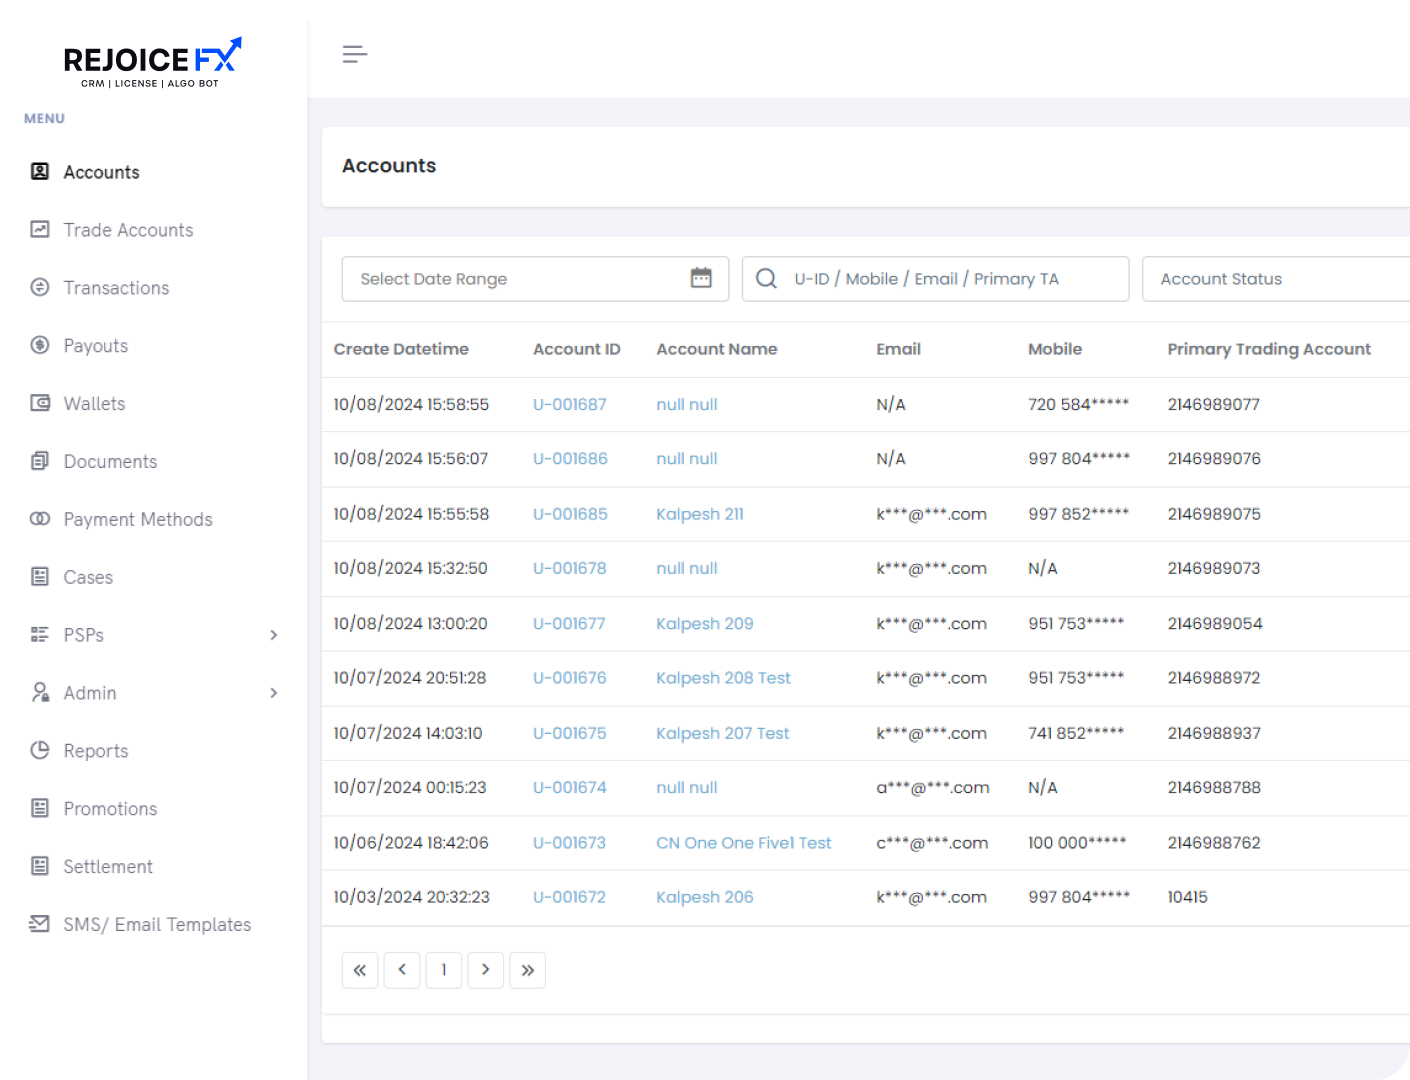Open Transactions in the sidebar menu
This screenshot has width=1410, height=1080.
pos(116,288)
